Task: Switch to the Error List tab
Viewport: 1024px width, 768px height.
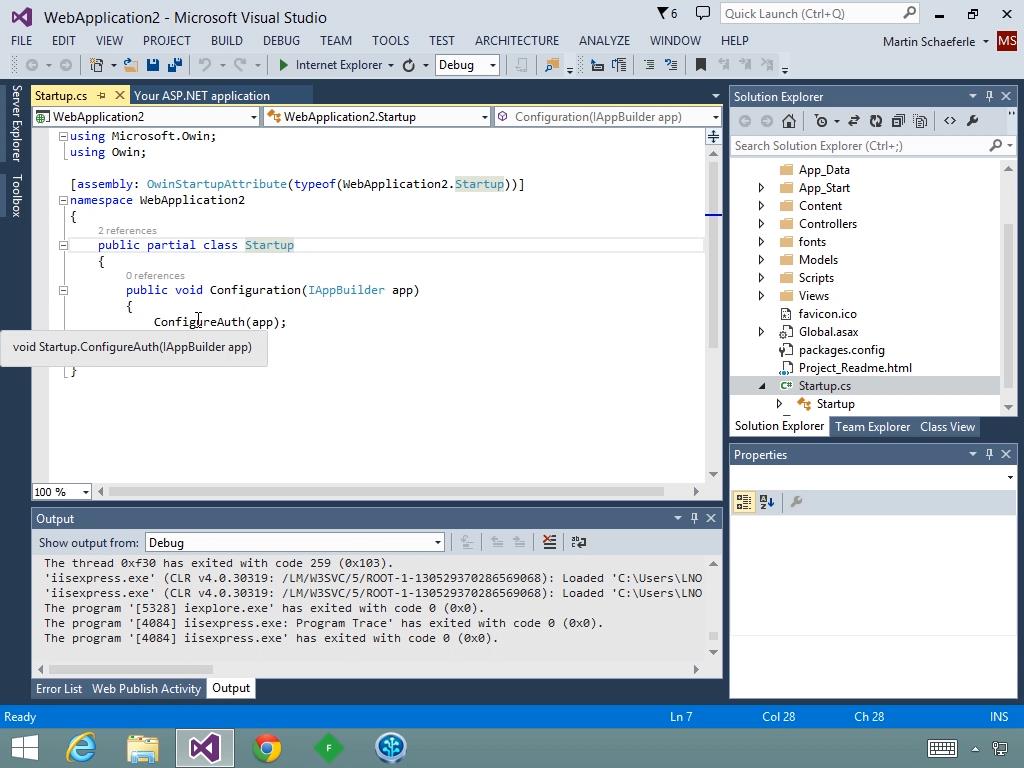Action: click(59, 688)
